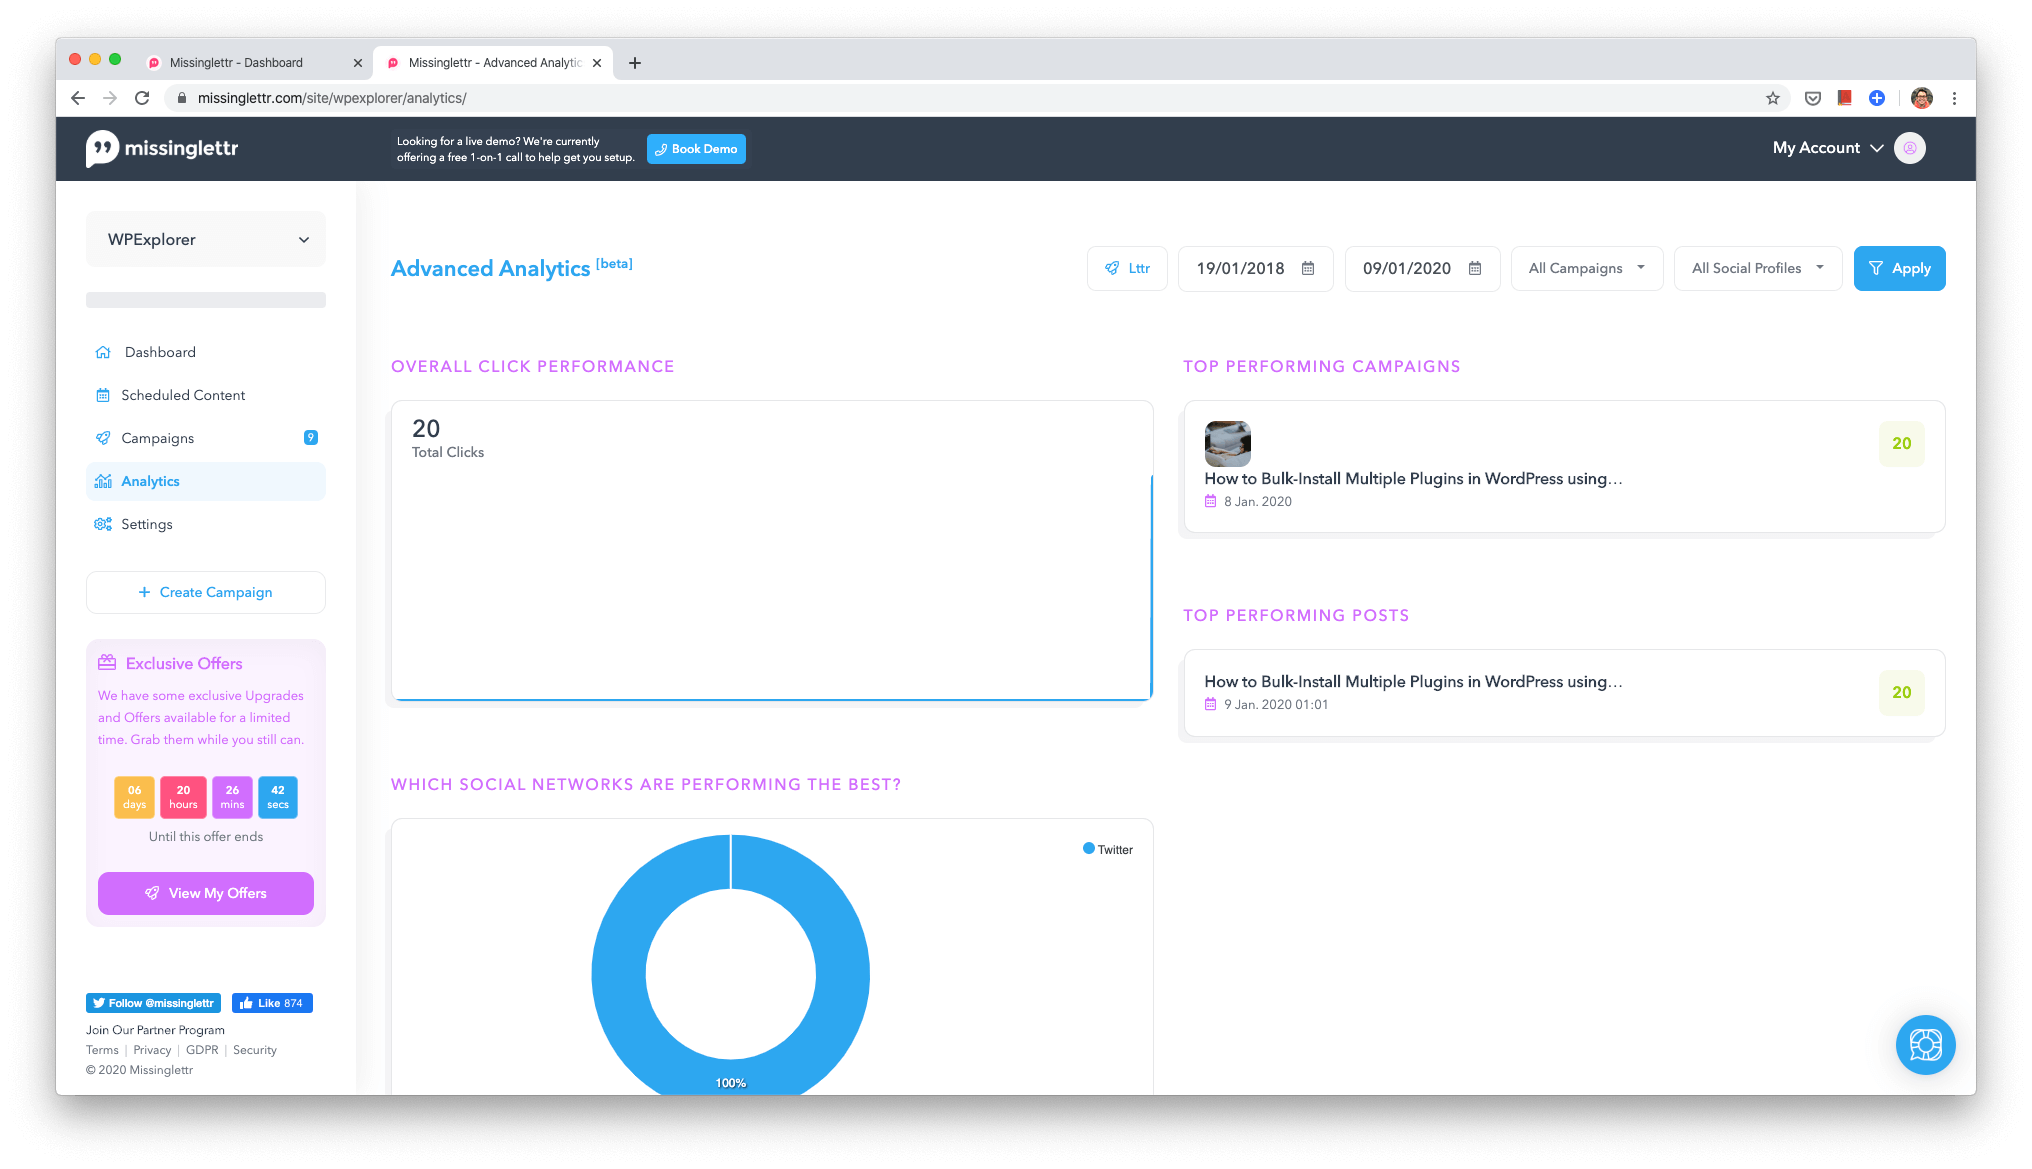Open the All Campaigns dropdown
This screenshot has height=1169, width=2032.
pyautogui.click(x=1587, y=268)
